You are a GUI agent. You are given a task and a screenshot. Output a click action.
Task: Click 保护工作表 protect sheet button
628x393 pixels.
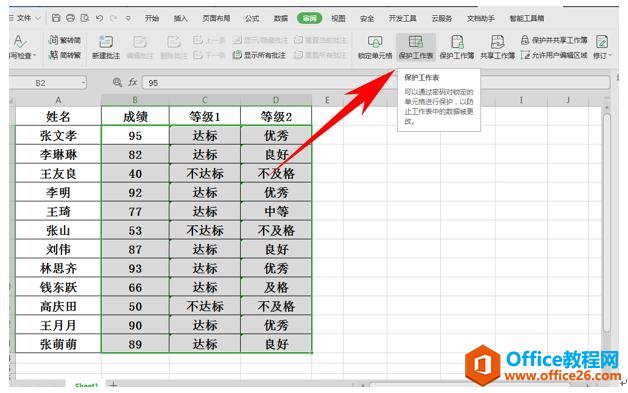coord(416,47)
